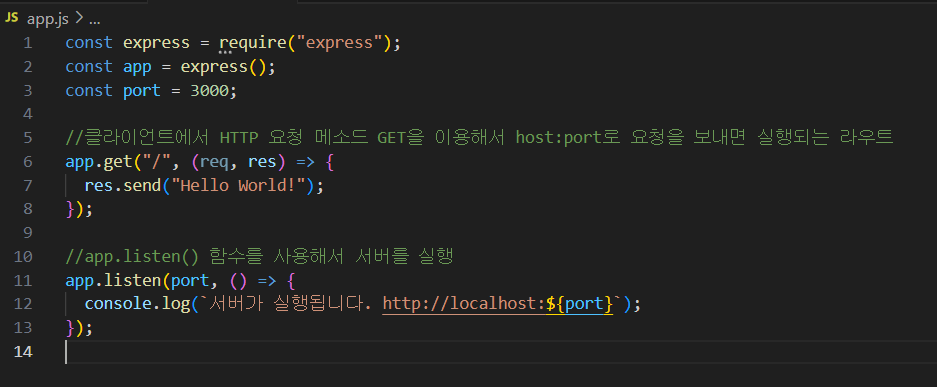Click the arrow => on line 6
The height and width of the screenshot is (387, 937).
pyautogui.click(x=306, y=162)
